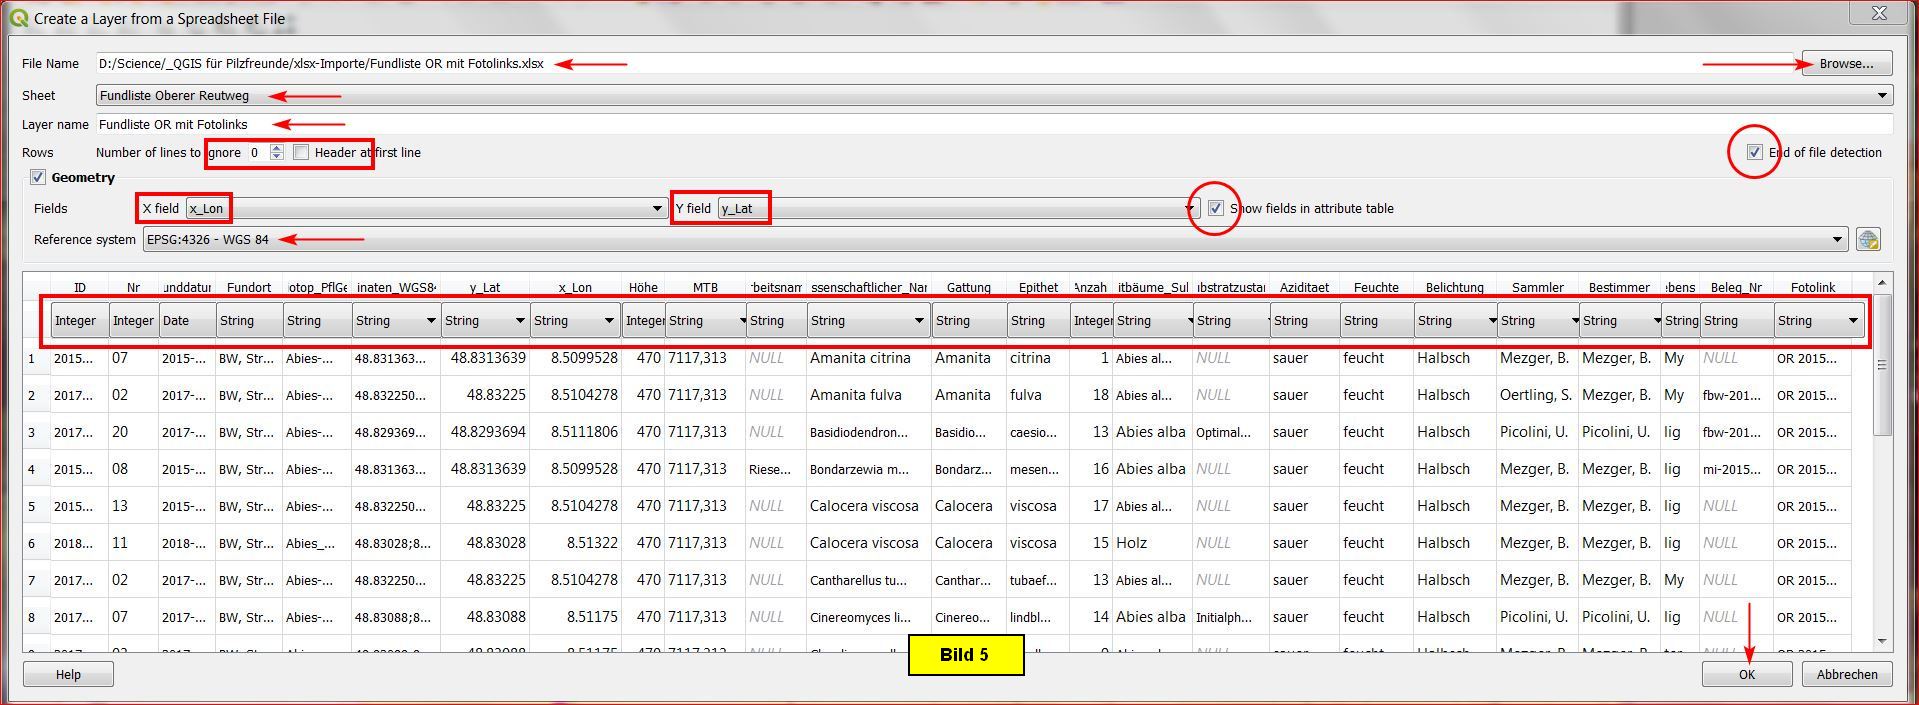Viewport: 1919px width, 705px height.
Task: Open the Reference system dropdown
Action: 1837,240
